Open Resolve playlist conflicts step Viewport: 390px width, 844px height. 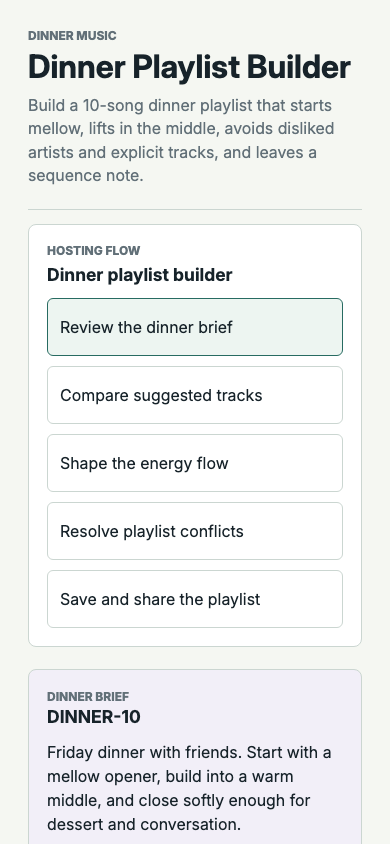pos(195,531)
